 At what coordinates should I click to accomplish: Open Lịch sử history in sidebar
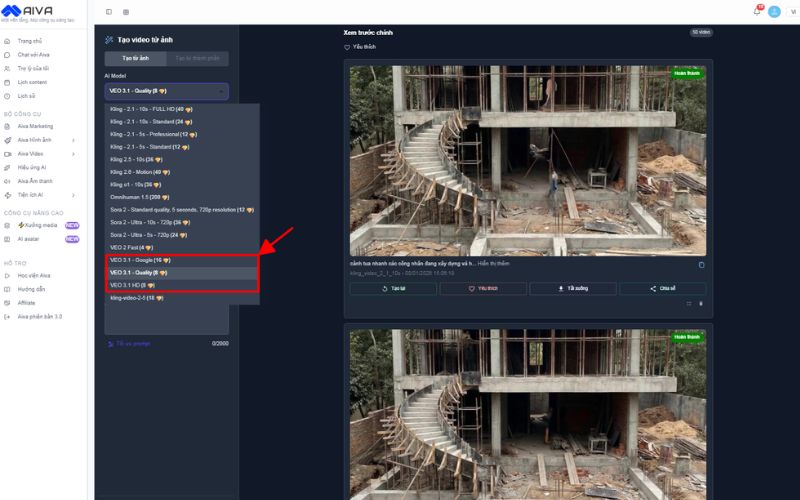26,96
